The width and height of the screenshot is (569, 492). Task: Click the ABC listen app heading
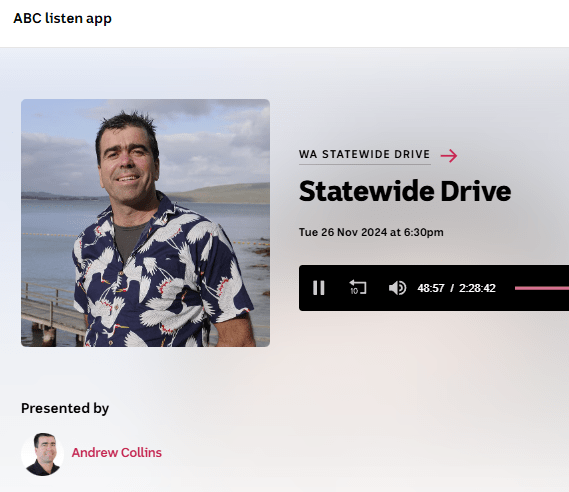62,18
